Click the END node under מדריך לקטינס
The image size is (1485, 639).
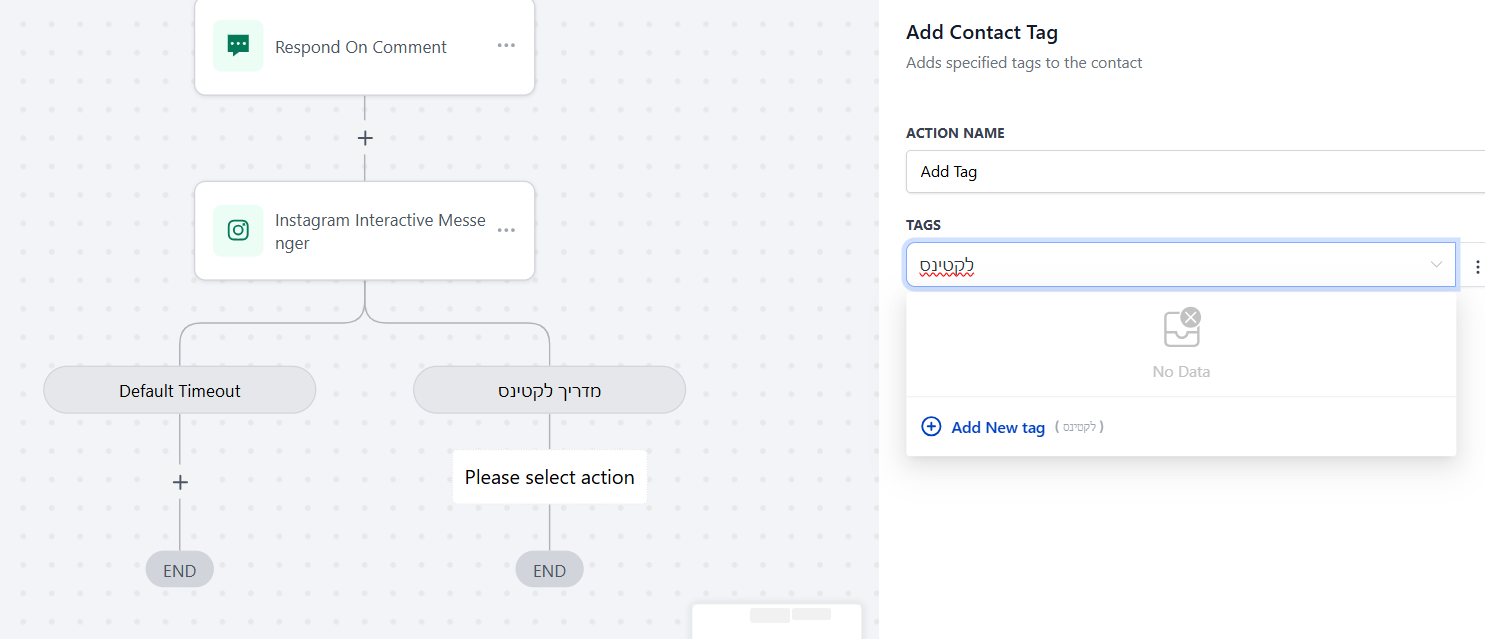point(549,571)
